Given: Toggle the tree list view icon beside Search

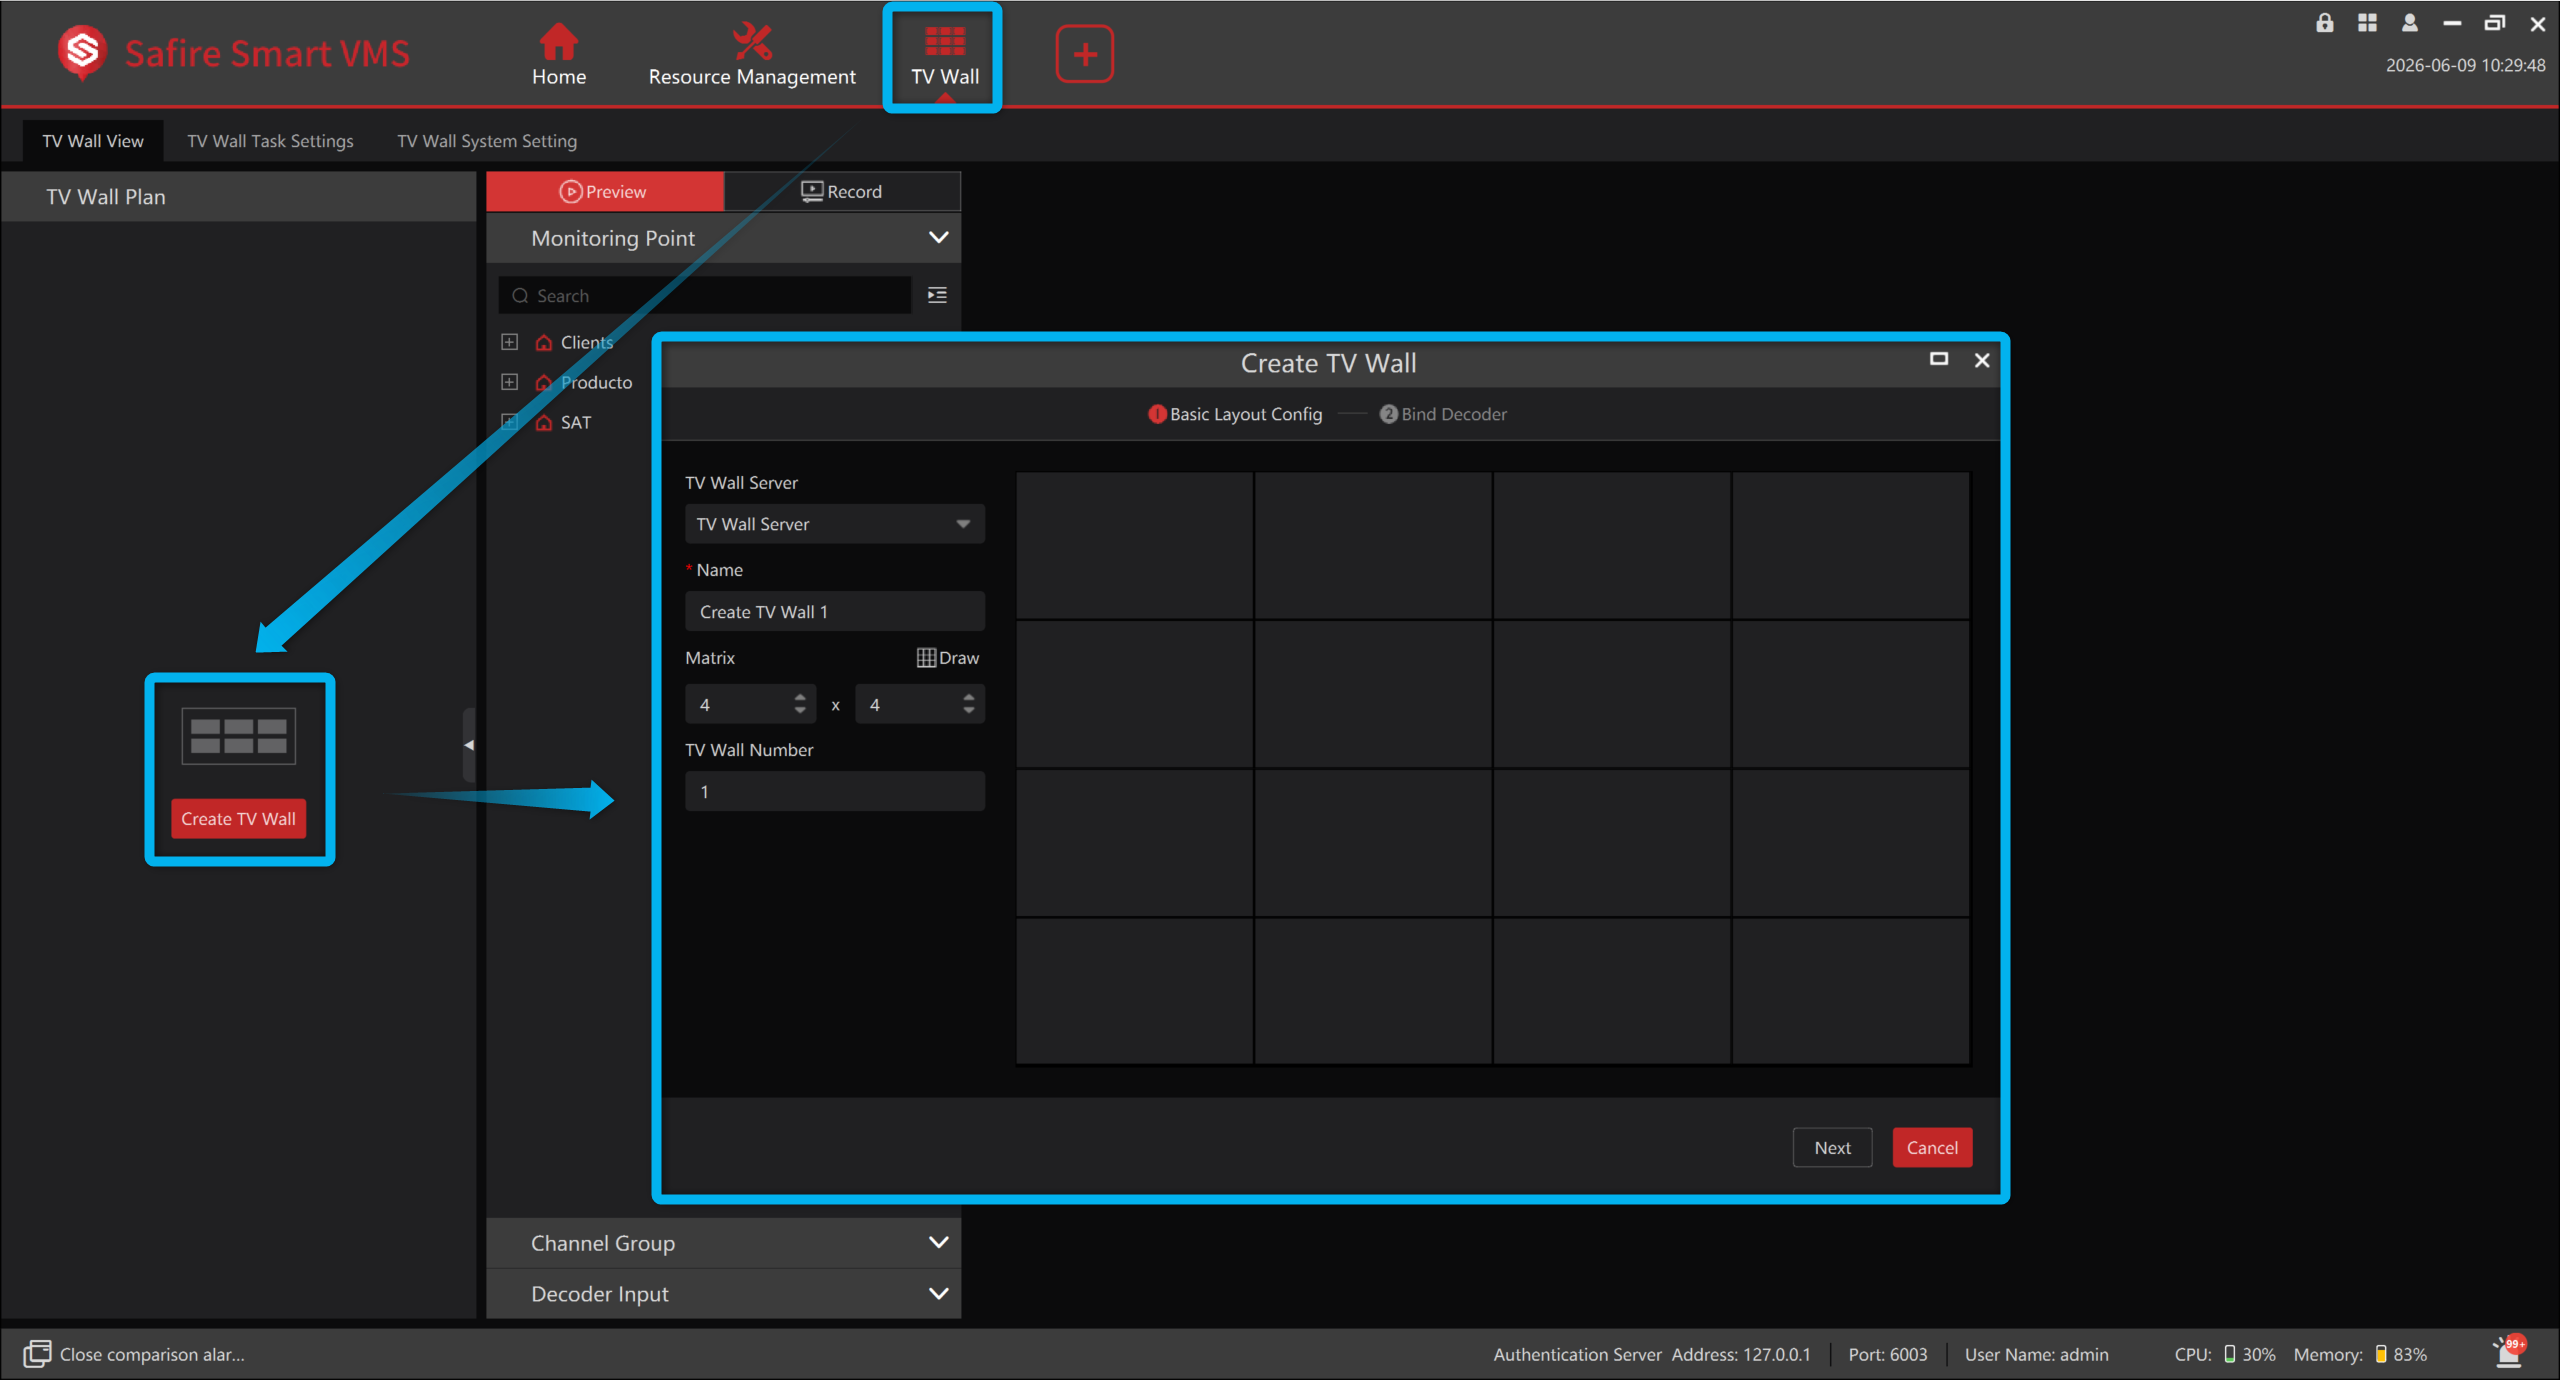Looking at the screenshot, I should click(937, 295).
